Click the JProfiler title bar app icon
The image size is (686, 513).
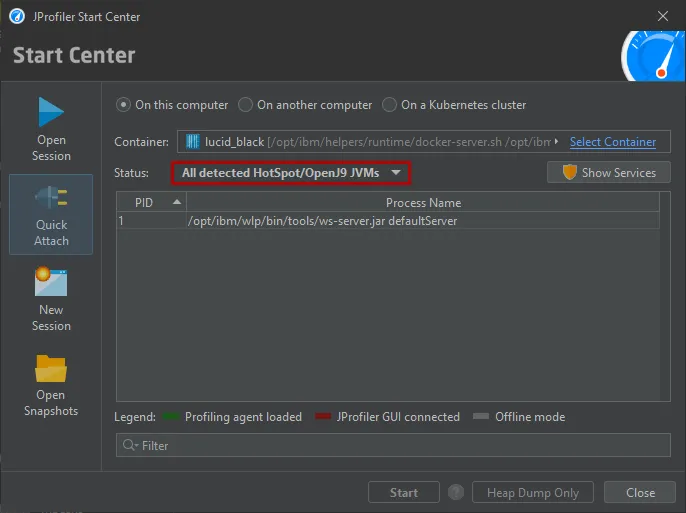point(17,17)
